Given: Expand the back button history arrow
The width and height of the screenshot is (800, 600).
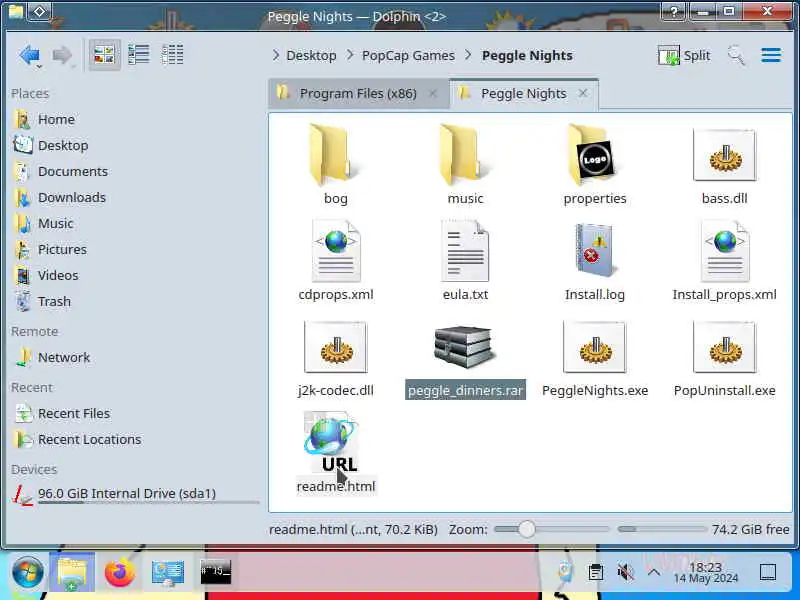Looking at the screenshot, I should pyautogui.click(x=39, y=66).
